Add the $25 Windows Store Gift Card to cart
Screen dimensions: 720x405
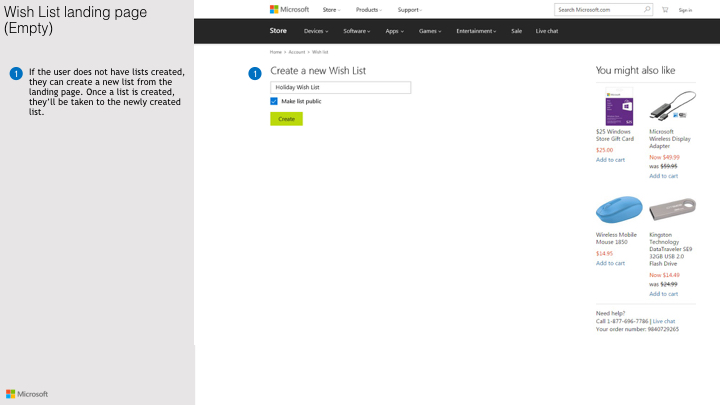pyautogui.click(x=610, y=160)
